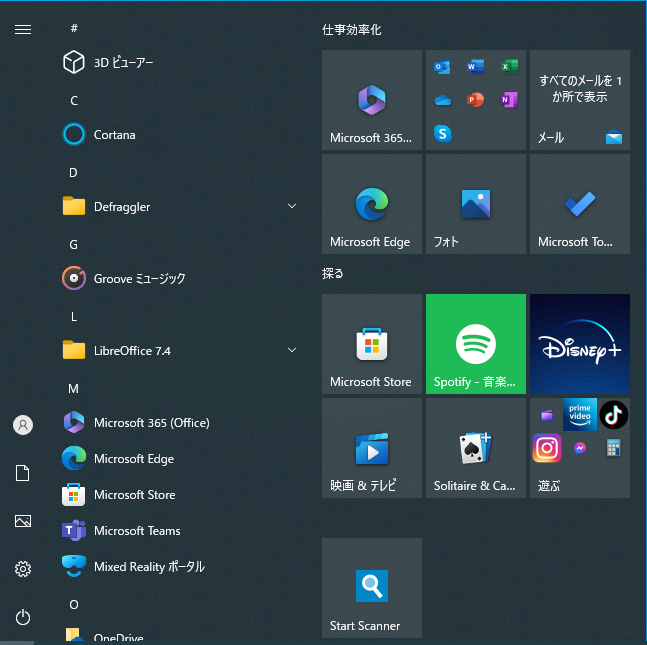This screenshot has height=645, width=647.
Task: Open OneDrive icon in Office tile group
Action: coord(442,100)
